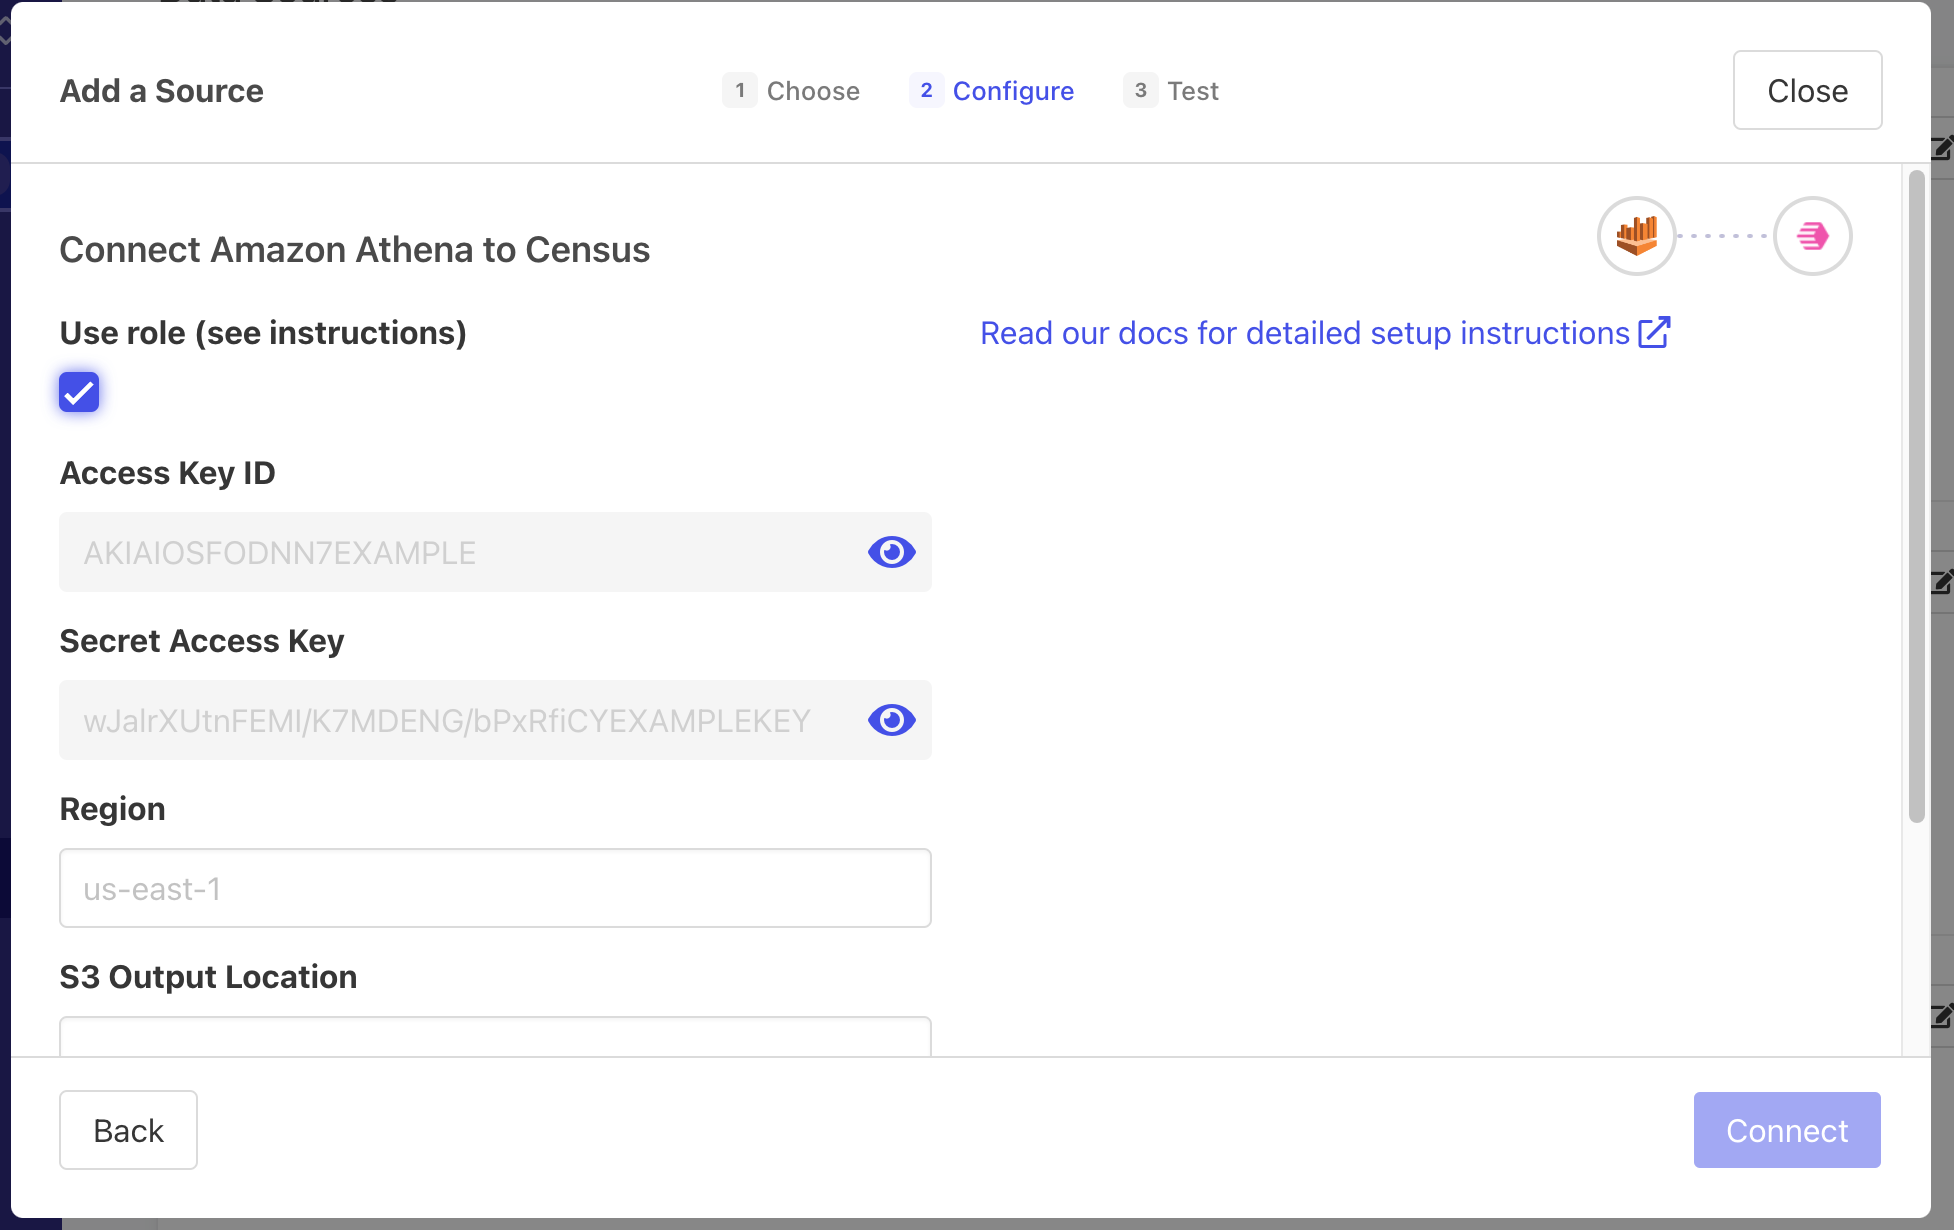
Task: Click the Amazon Athena logo icon
Action: click(1636, 236)
